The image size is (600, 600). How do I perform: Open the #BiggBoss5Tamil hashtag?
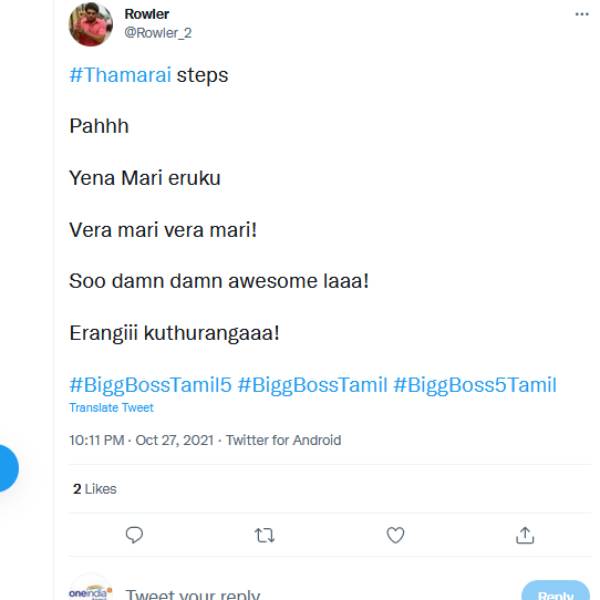(475, 385)
